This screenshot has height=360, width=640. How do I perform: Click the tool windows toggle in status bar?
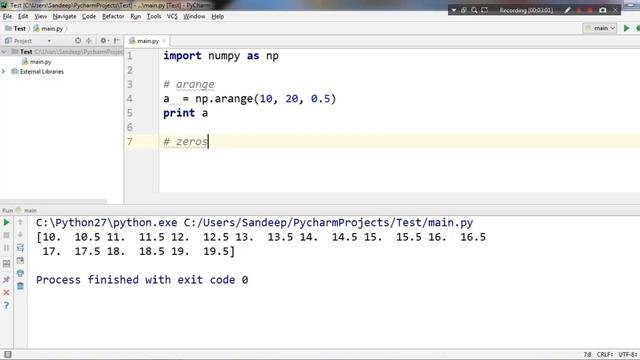[x=8, y=354]
